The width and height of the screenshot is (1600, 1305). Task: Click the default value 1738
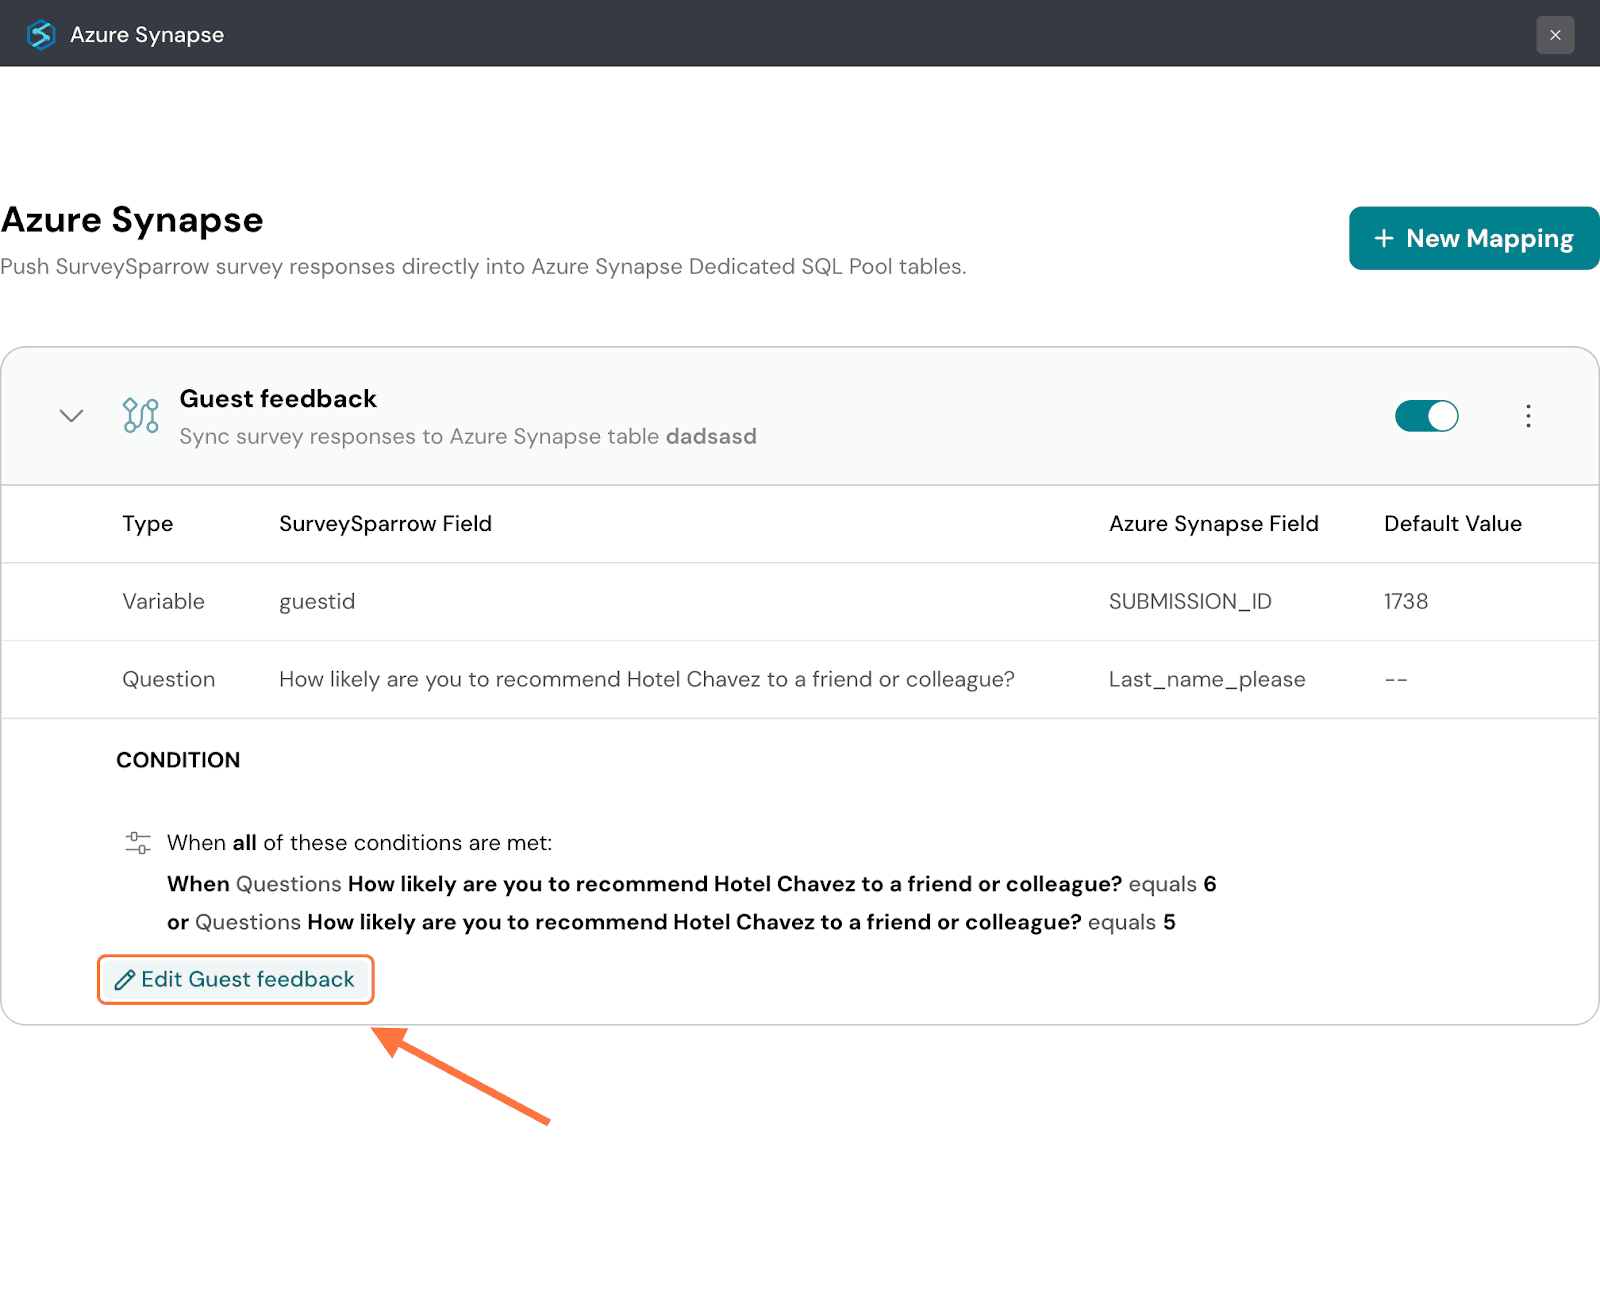[1405, 602]
